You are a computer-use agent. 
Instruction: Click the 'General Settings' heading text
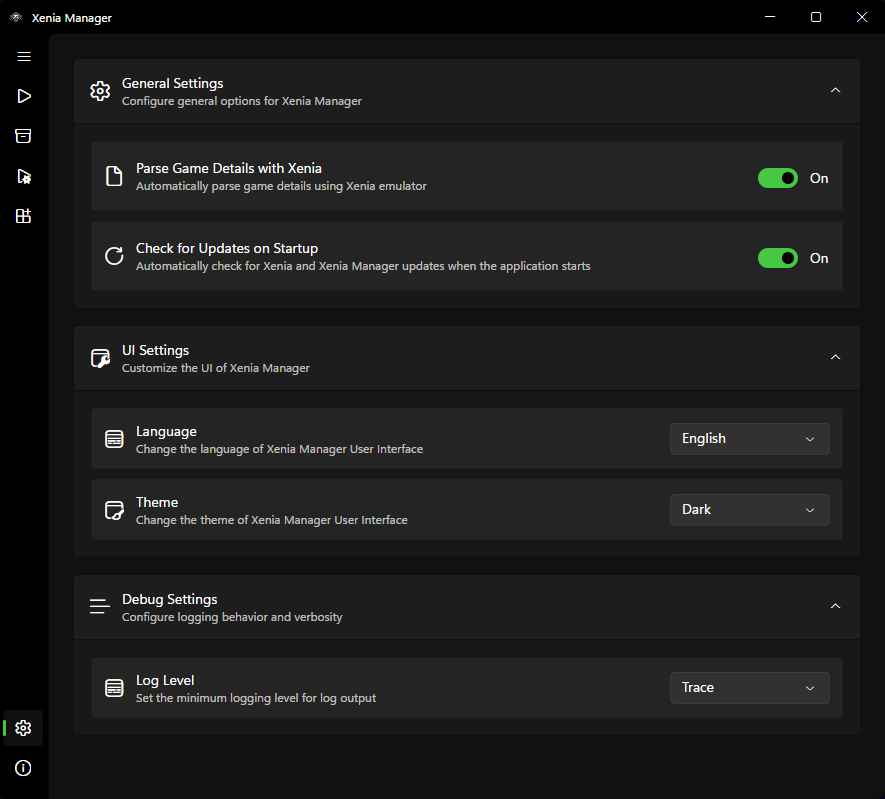[173, 84]
